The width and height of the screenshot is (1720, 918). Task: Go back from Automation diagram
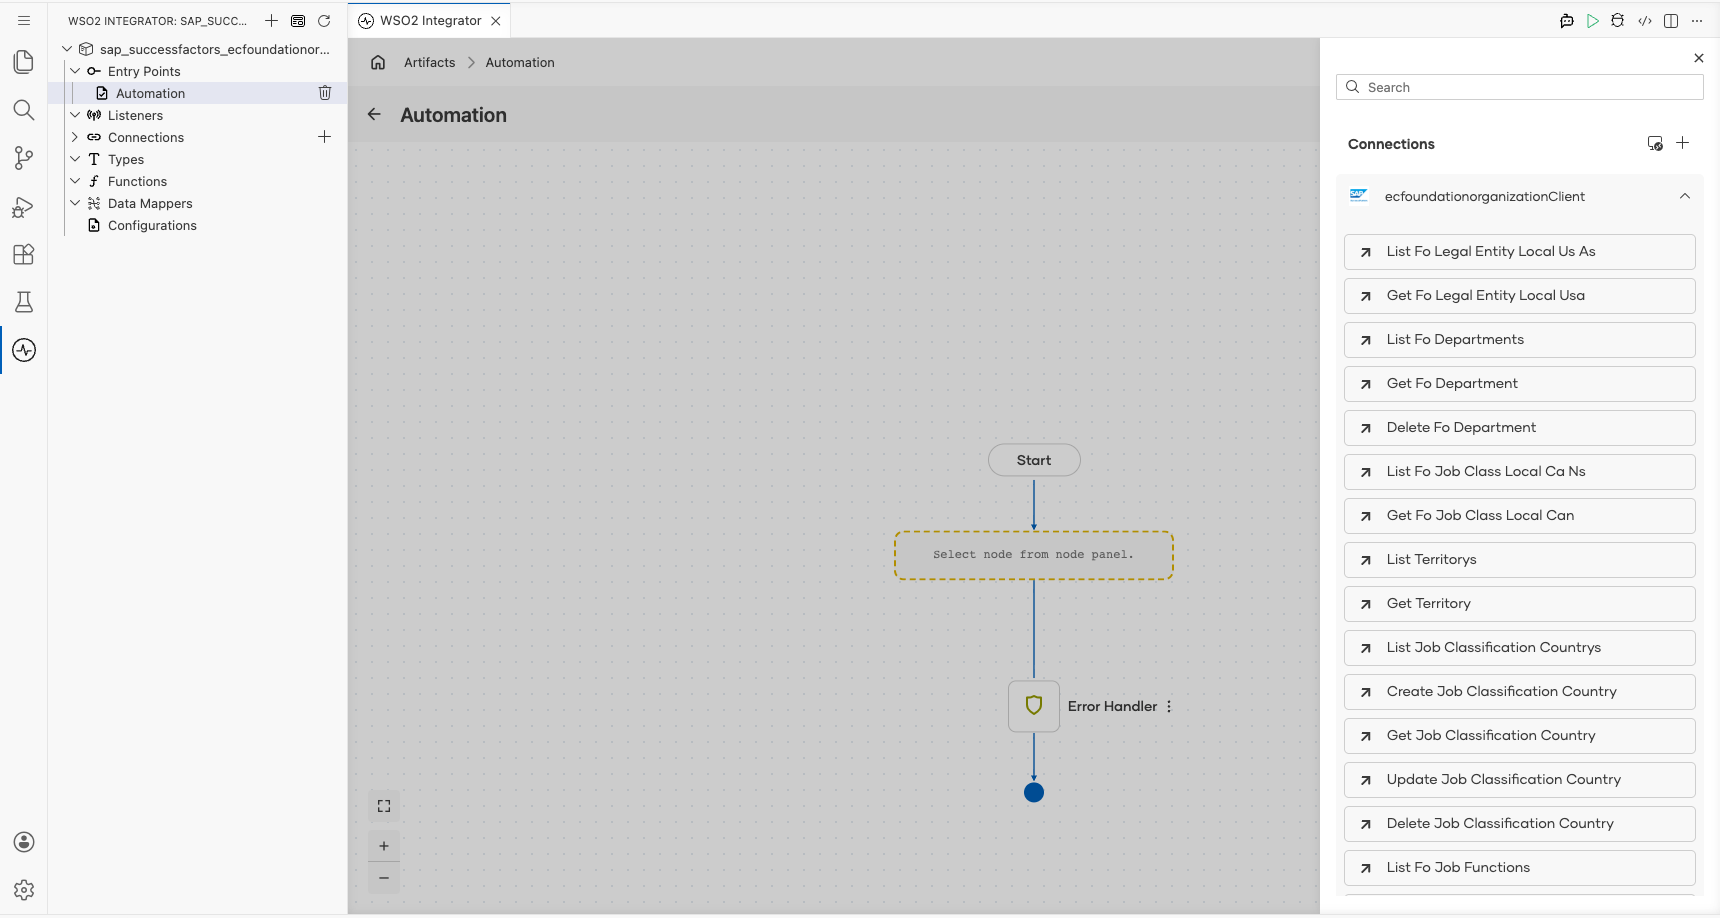click(374, 114)
